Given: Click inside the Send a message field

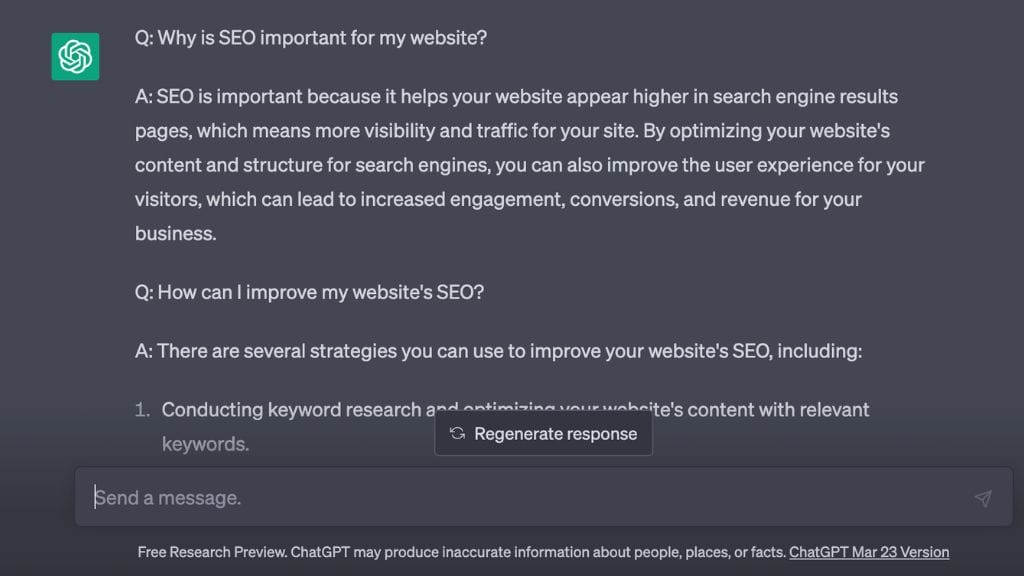Looking at the screenshot, I should (400, 497).
